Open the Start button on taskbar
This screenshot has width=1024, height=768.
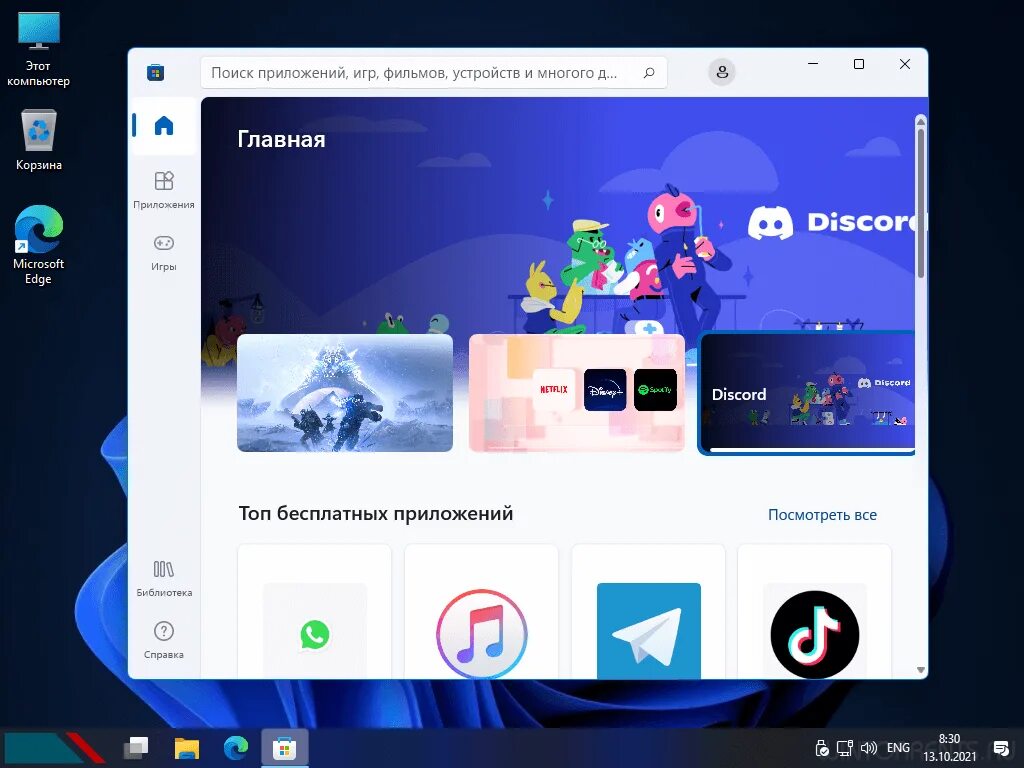click(x=54, y=748)
